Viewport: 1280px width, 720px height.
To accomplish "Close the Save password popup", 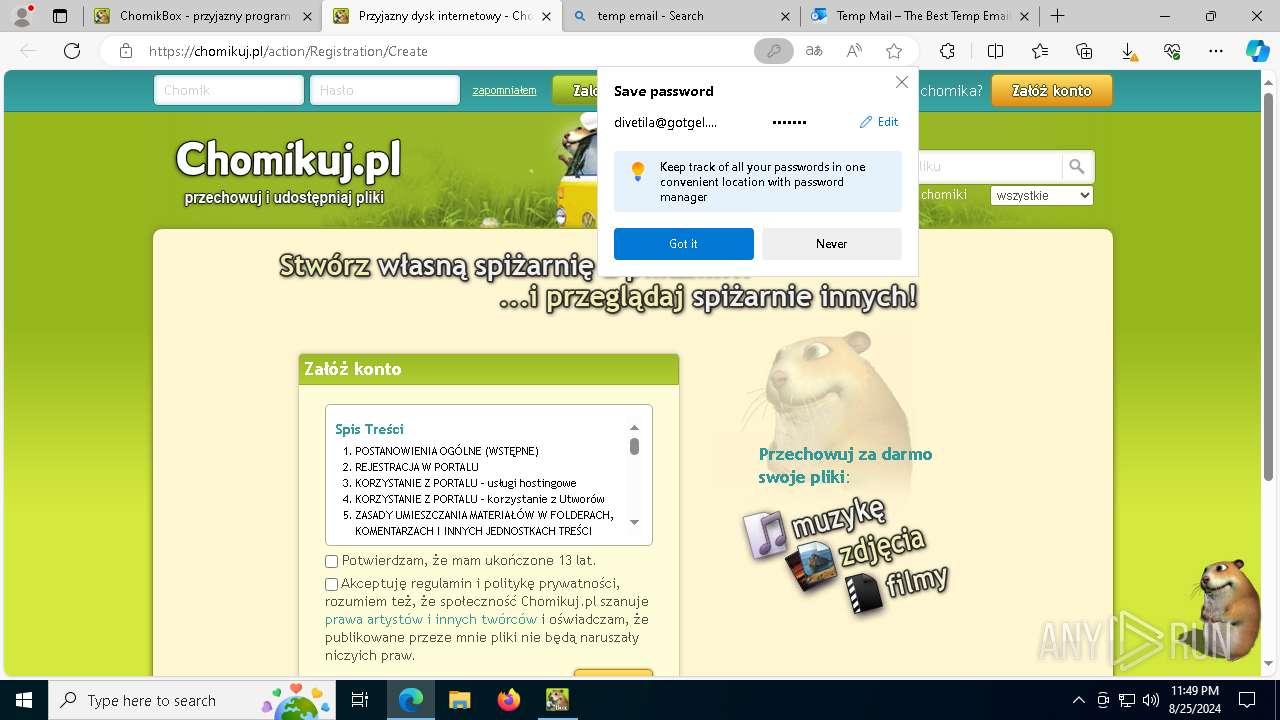I will 902,82.
